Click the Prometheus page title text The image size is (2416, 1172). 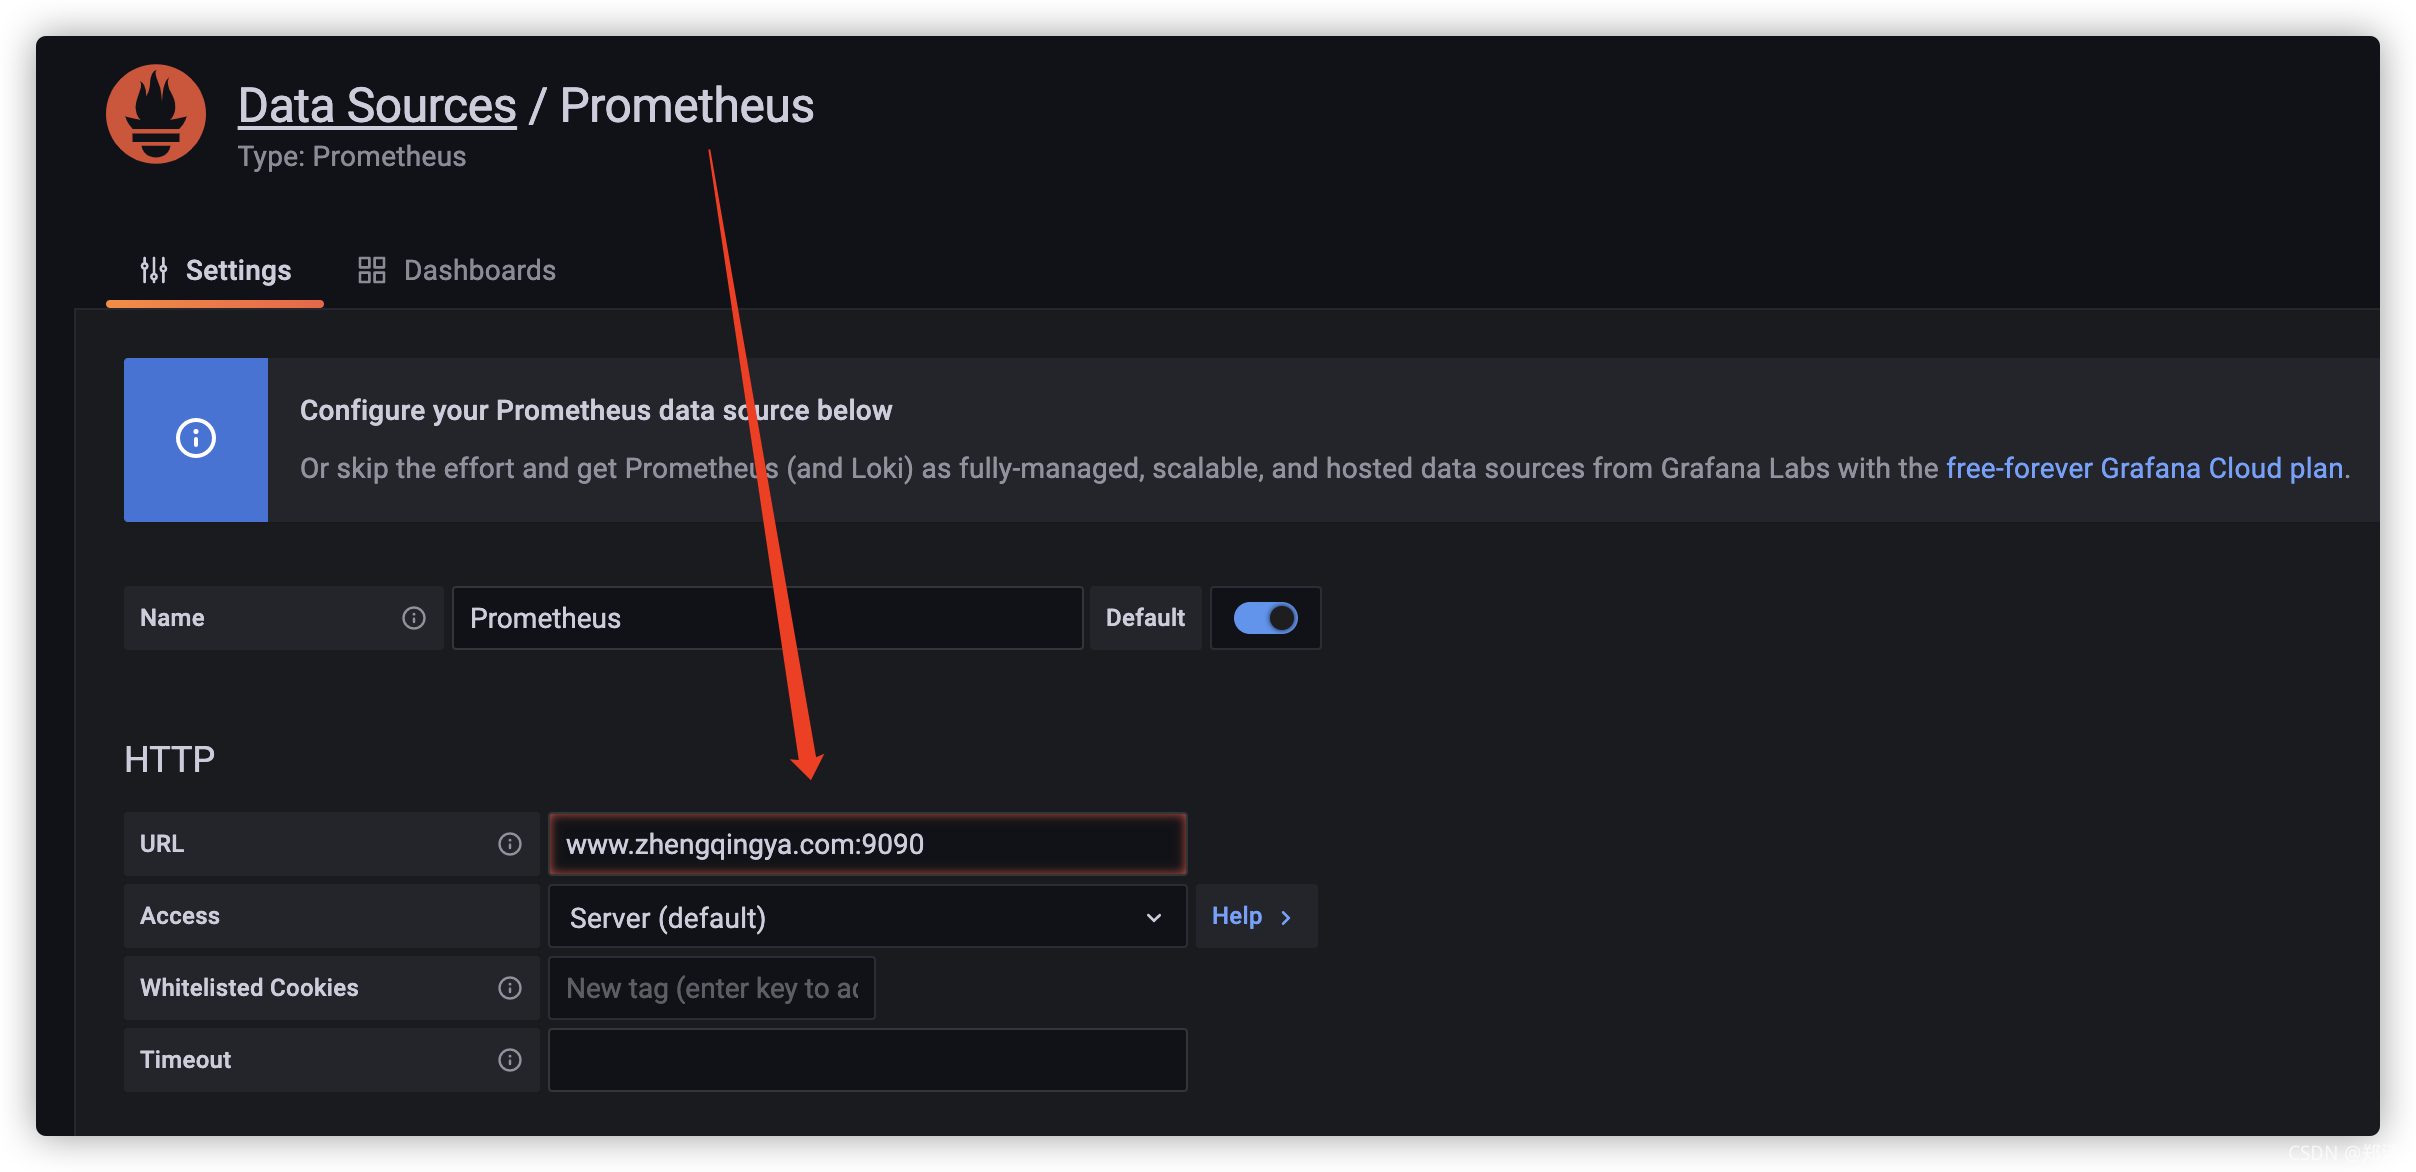[x=687, y=105]
